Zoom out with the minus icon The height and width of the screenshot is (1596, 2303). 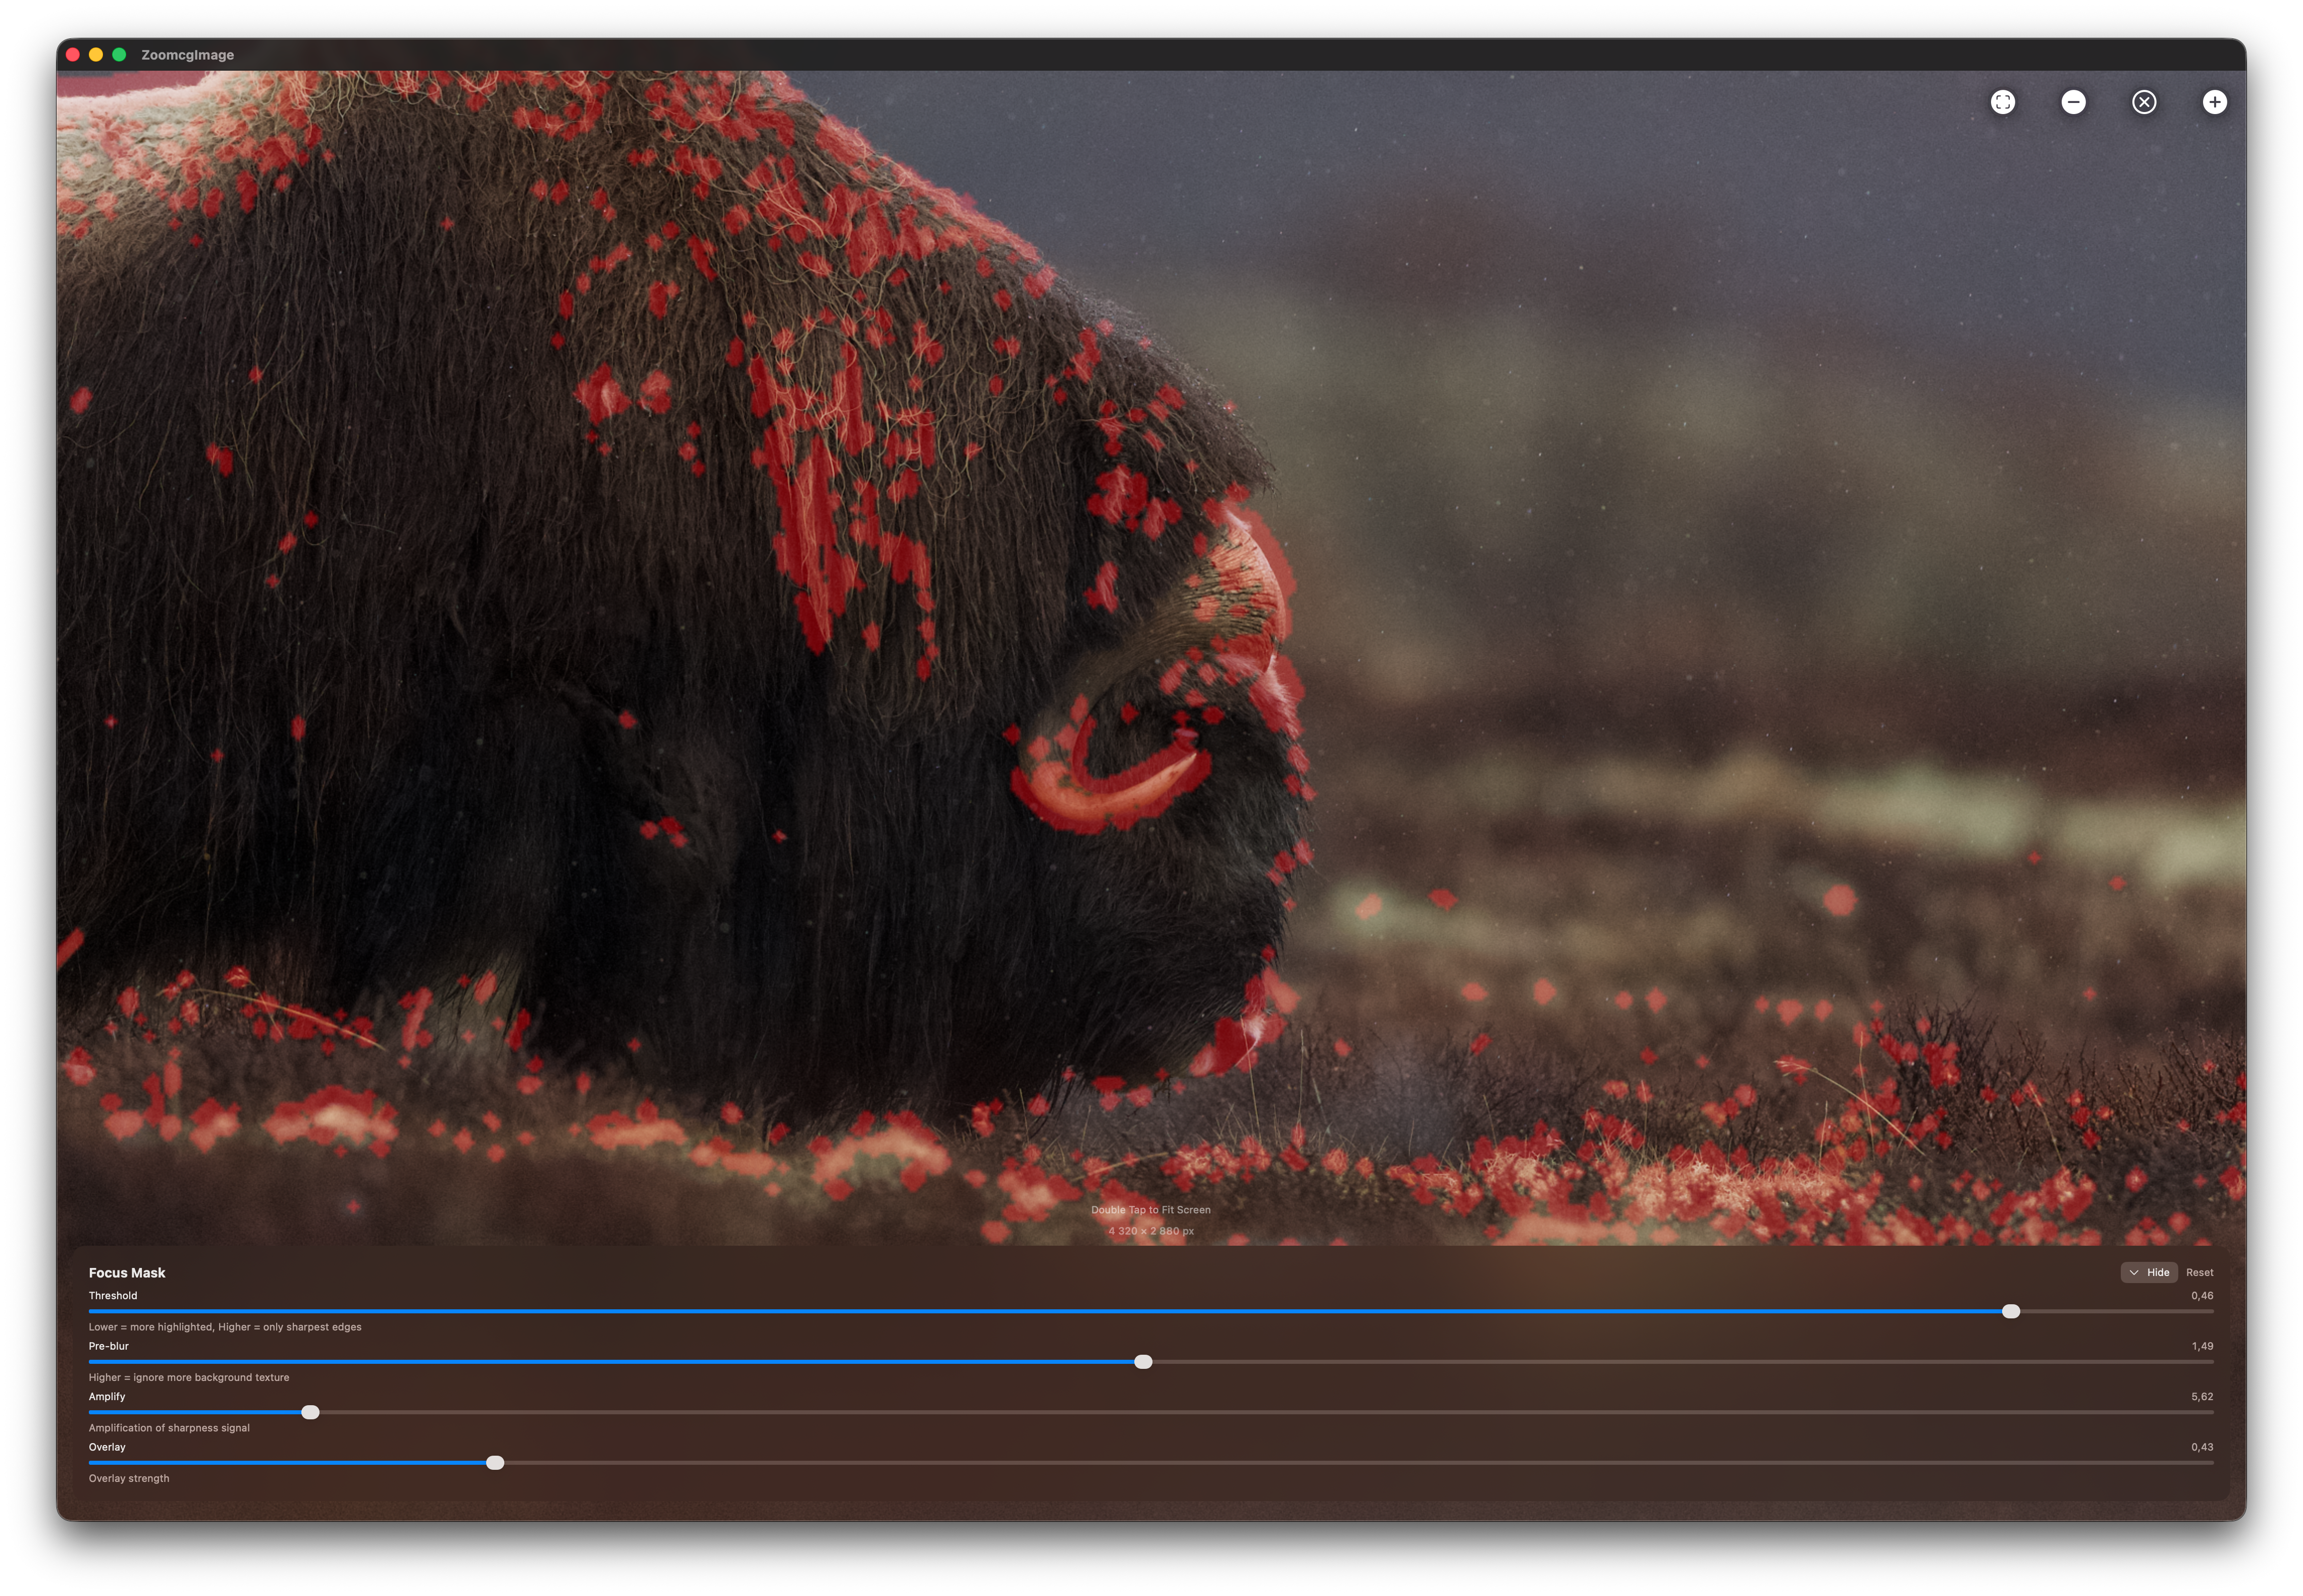2073,102
